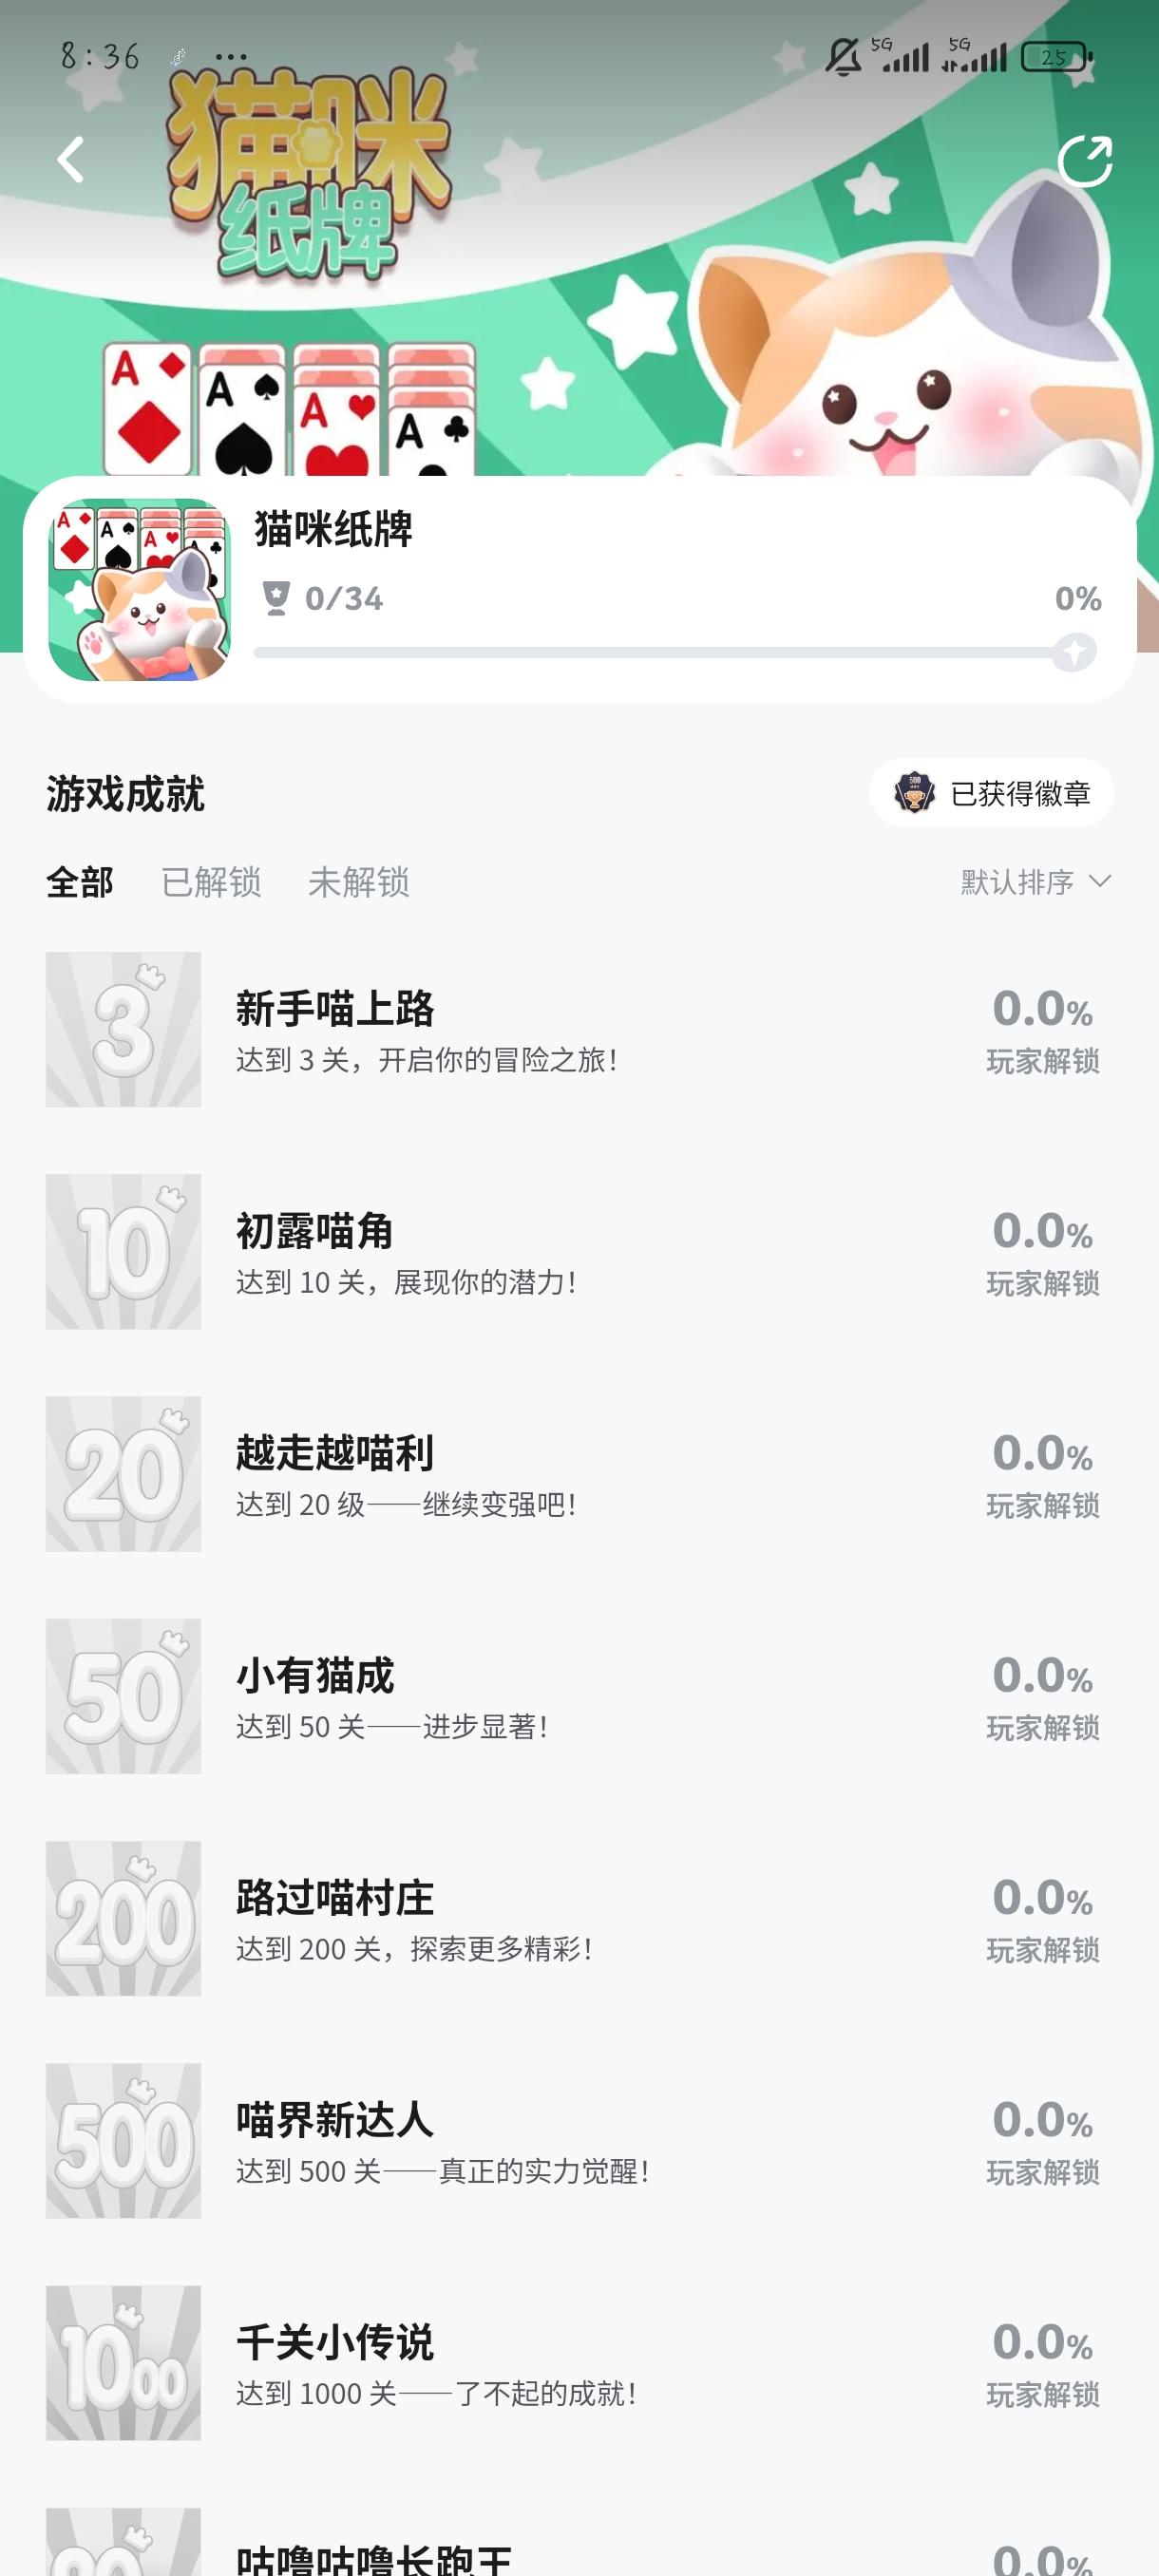Open the 猫咪纸牌 game app icon
The width and height of the screenshot is (1159, 2576).
pos(139,590)
